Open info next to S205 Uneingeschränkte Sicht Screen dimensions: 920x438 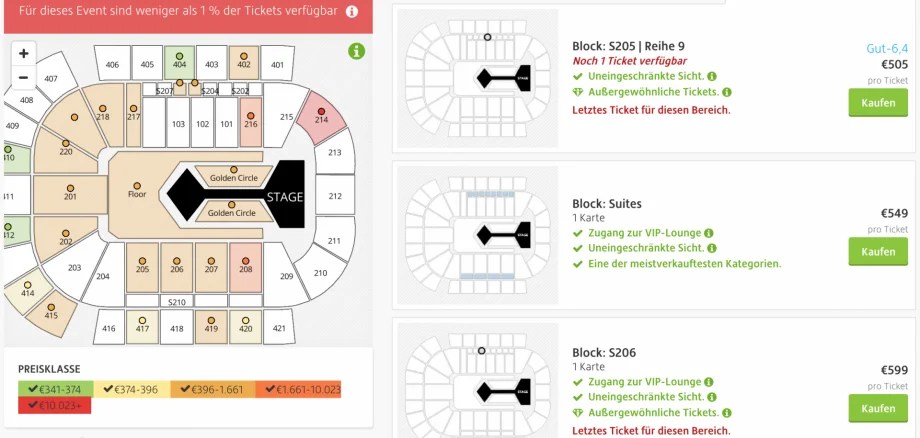(712, 76)
